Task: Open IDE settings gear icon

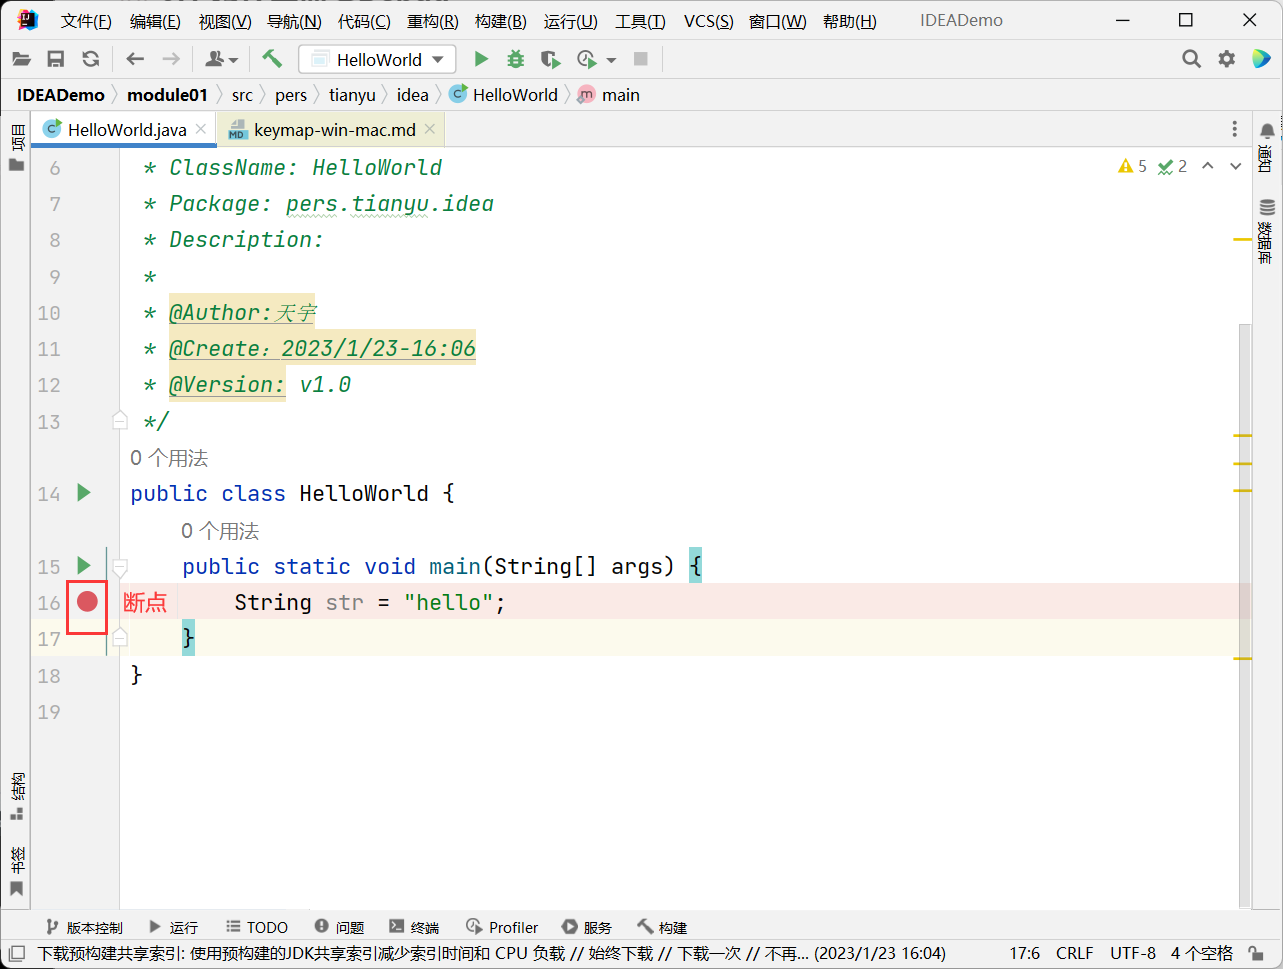Action: (1227, 59)
